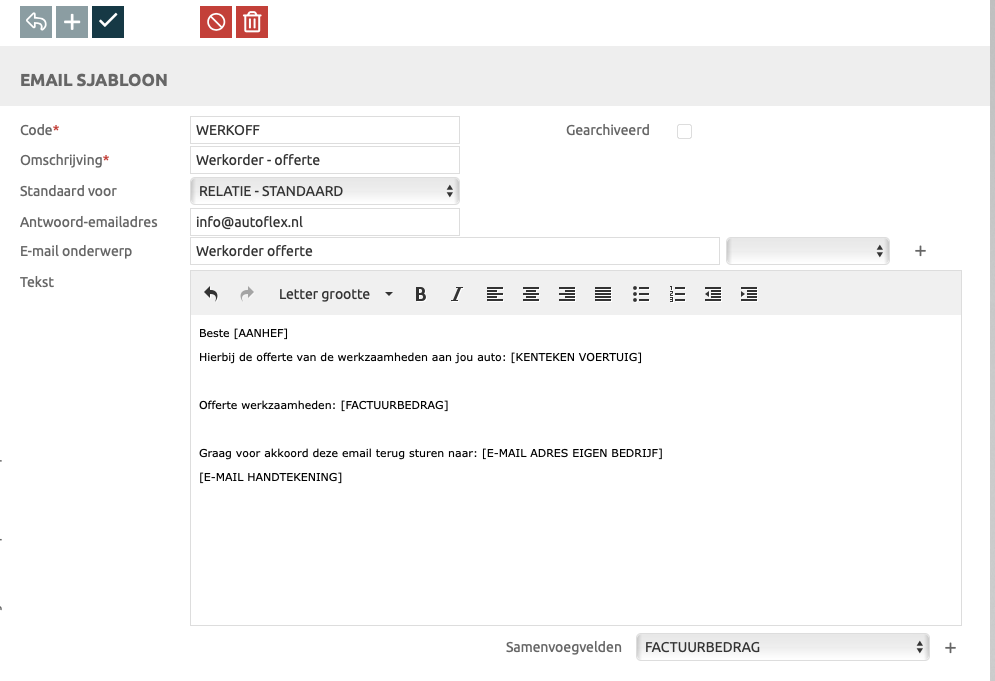Image resolution: width=995 pixels, height=681 pixels.
Task: Delete template using the trash icon
Action: 252,22
